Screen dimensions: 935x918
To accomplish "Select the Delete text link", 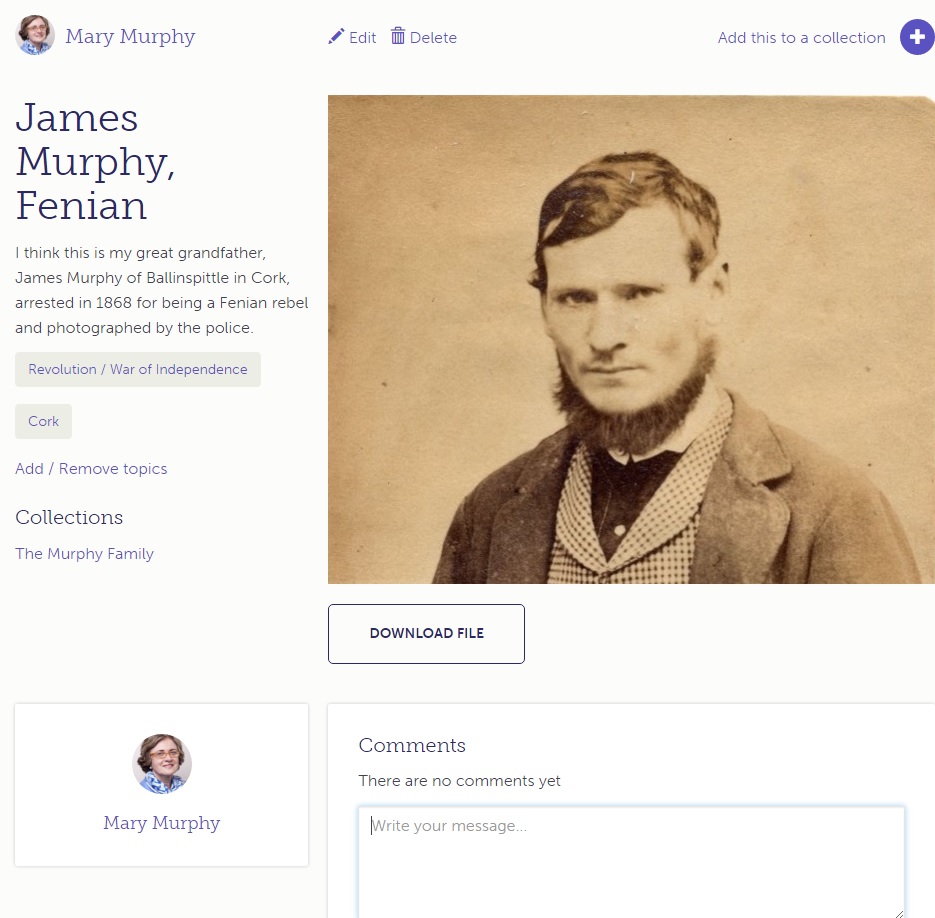I will tap(434, 38).
